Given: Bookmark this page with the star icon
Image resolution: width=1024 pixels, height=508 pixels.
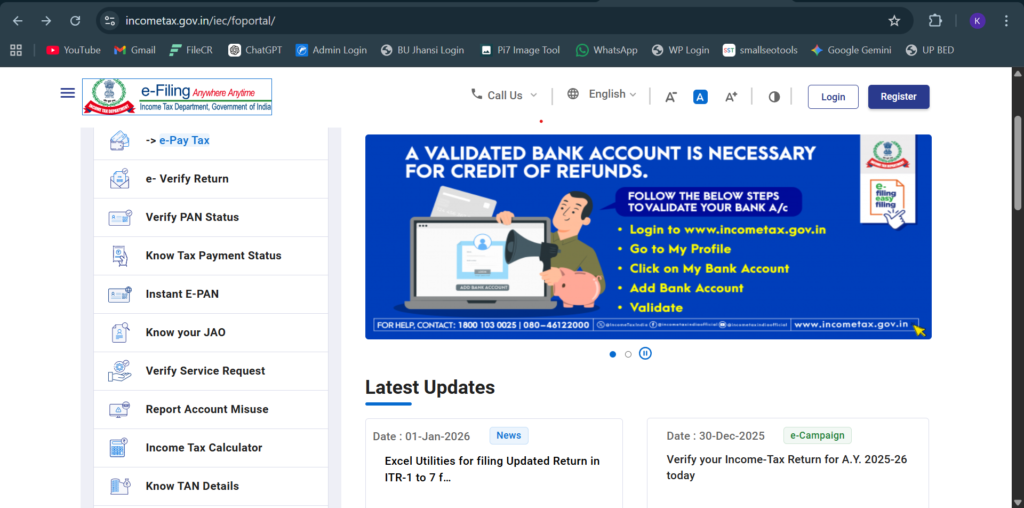Looking at the screenshot, I should coord(894,21).
